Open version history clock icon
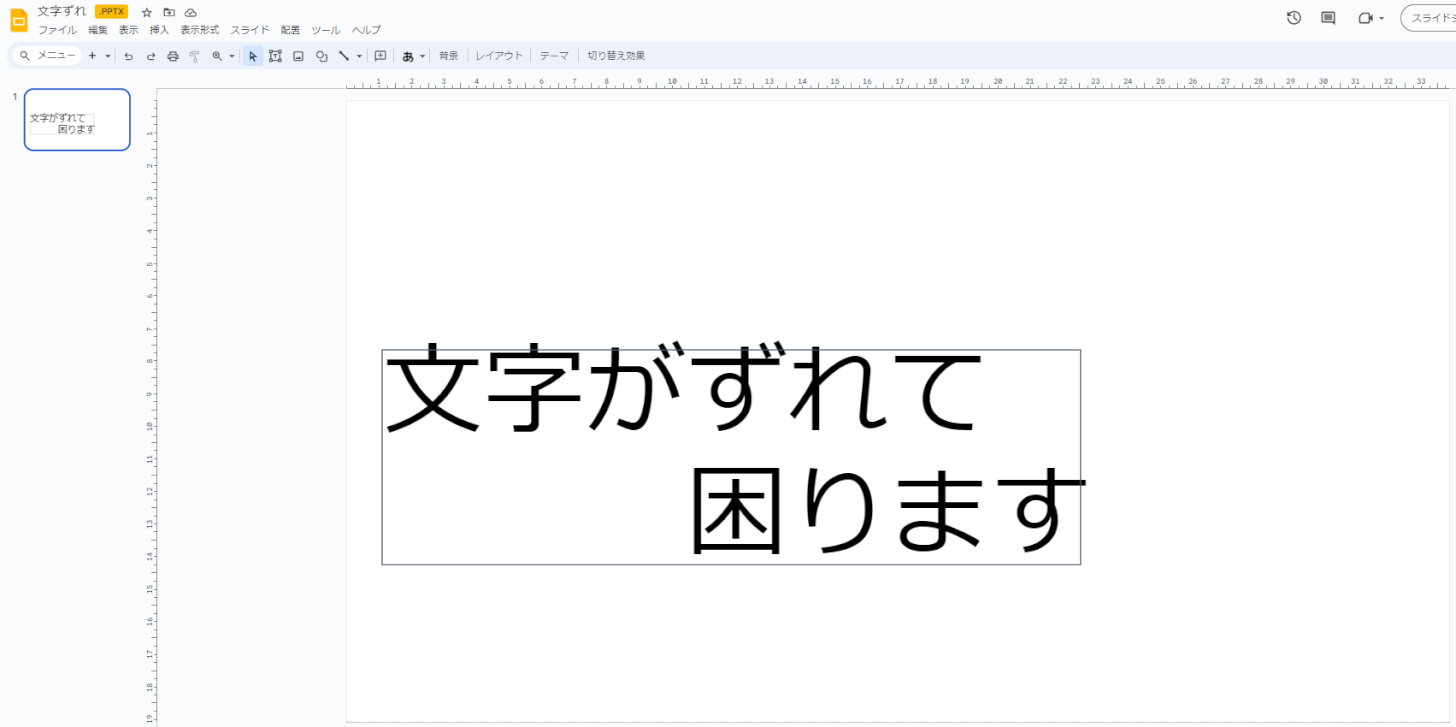Screen dimensions: 1456x727 pyautogui.click(x=1293, y=18)
